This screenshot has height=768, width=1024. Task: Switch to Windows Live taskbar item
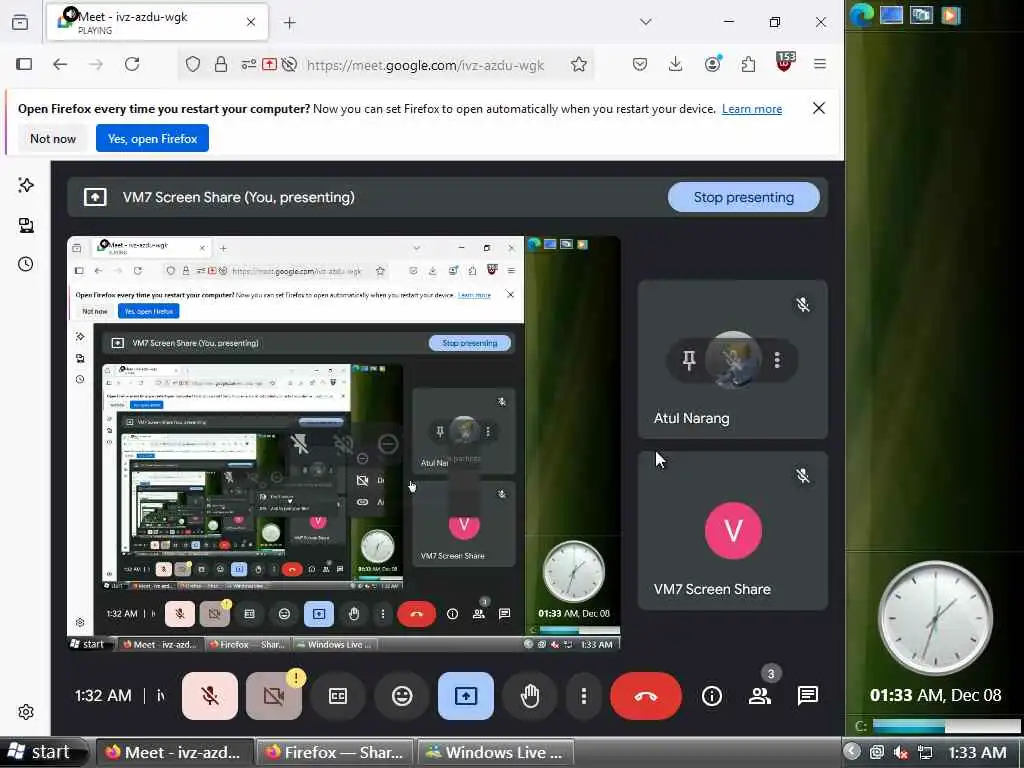click(x=495, y=752)
